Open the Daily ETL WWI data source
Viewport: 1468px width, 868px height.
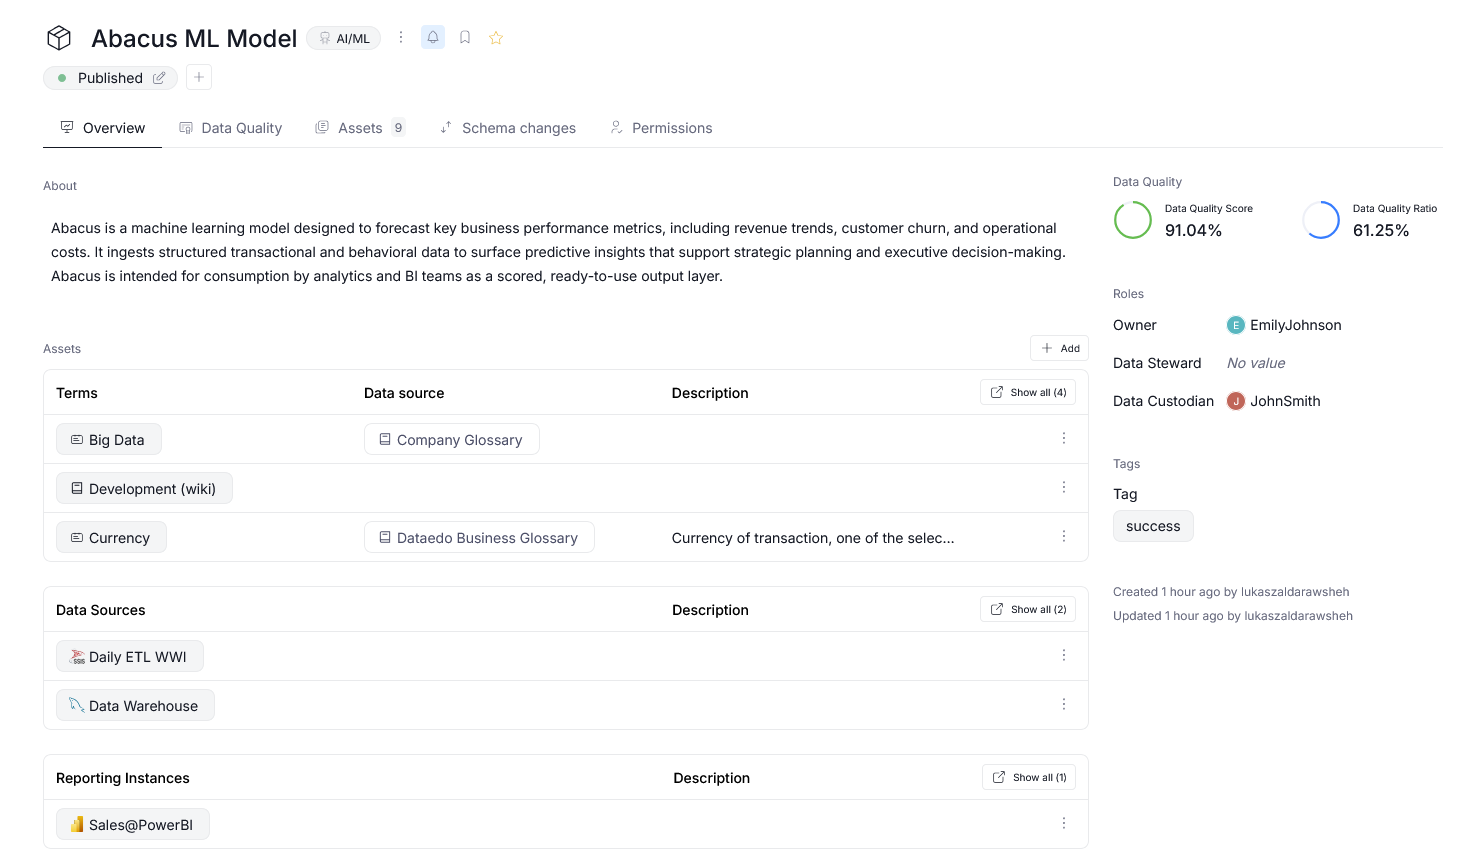130,657
